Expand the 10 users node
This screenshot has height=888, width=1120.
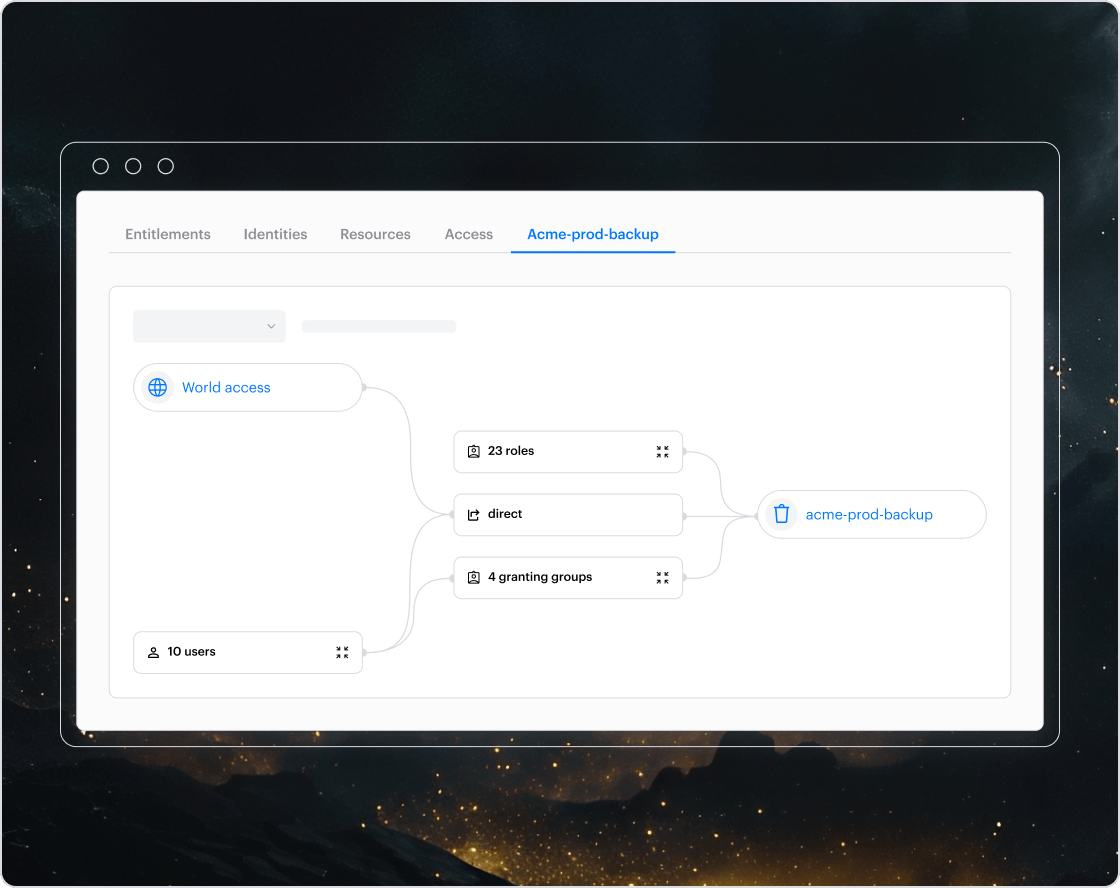point(342,652)
